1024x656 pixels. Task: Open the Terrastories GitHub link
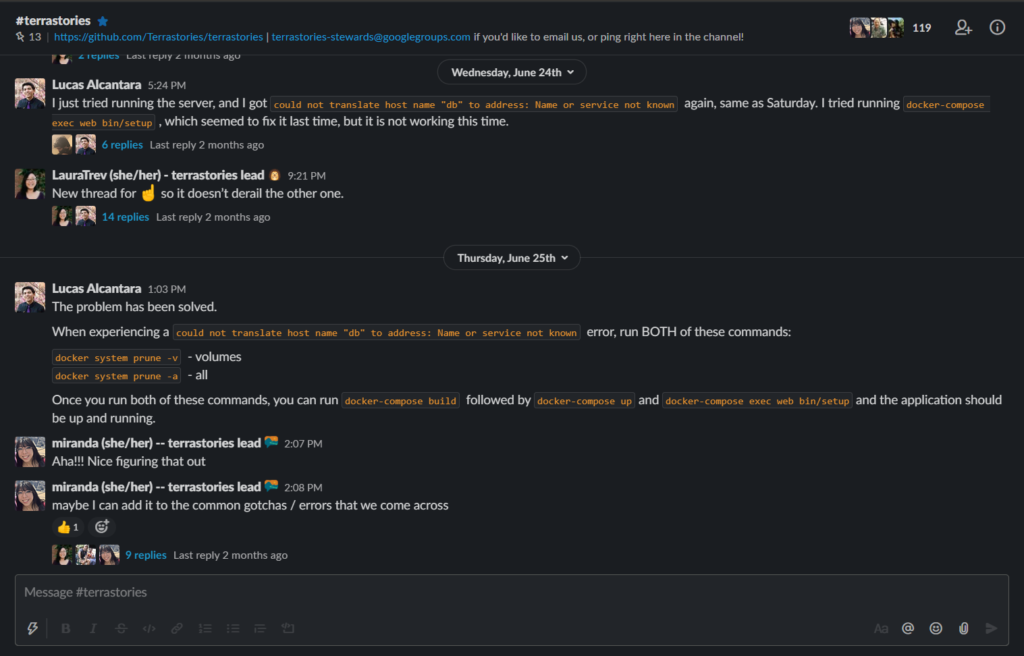(159, 37)
